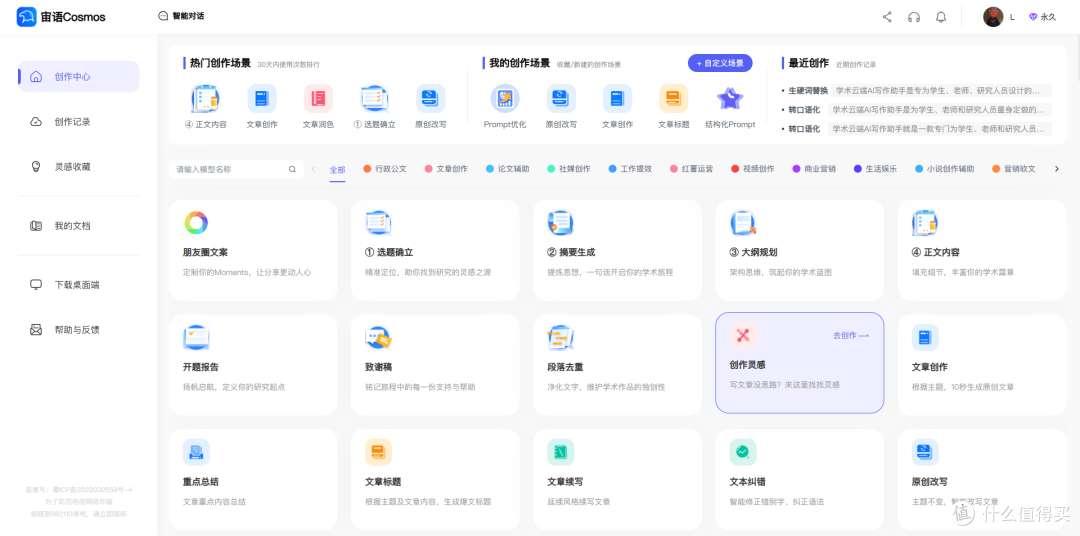Viewport: 1080px width, 536px height.
Task: Open Prompt优化 icon in 我的创作场景
Action: tap(505, 99)
